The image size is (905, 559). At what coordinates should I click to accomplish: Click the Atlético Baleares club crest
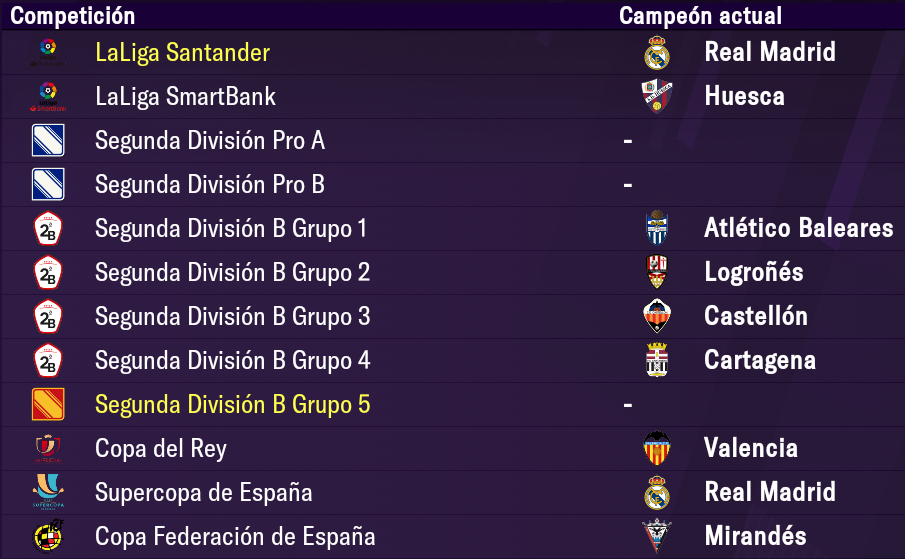click(x=657, y=228)
